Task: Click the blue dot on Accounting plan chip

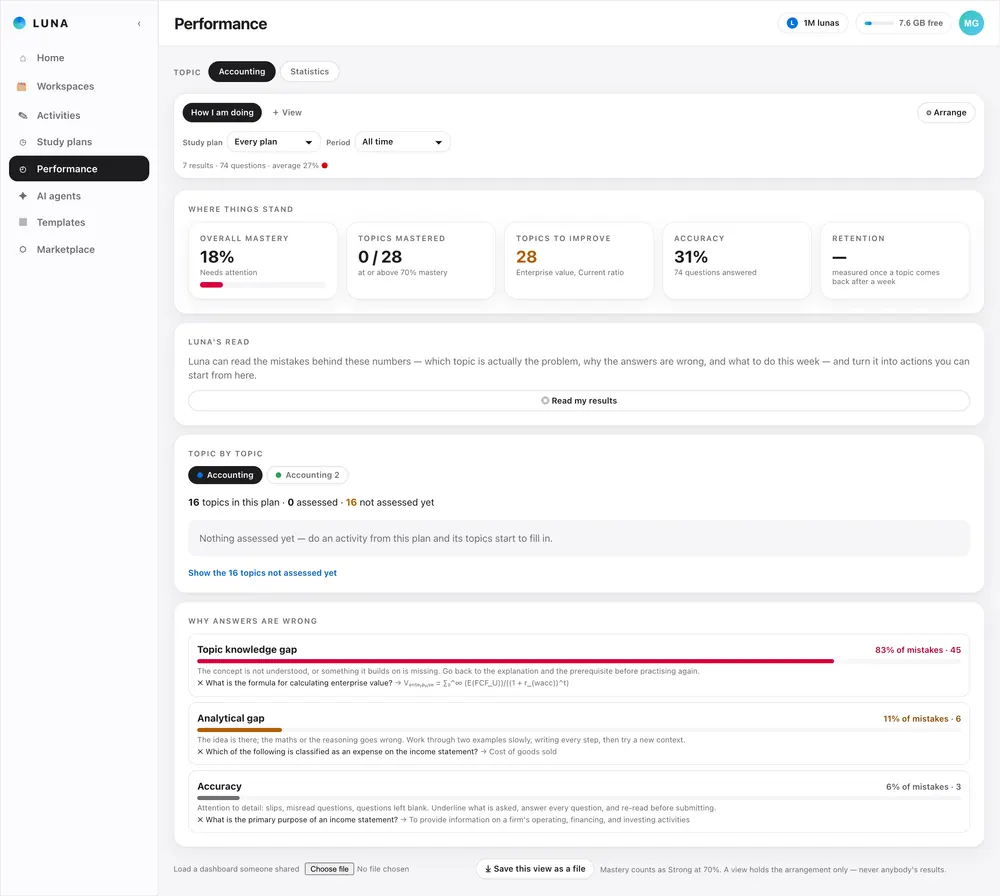Action: click(x=200, y=475)
